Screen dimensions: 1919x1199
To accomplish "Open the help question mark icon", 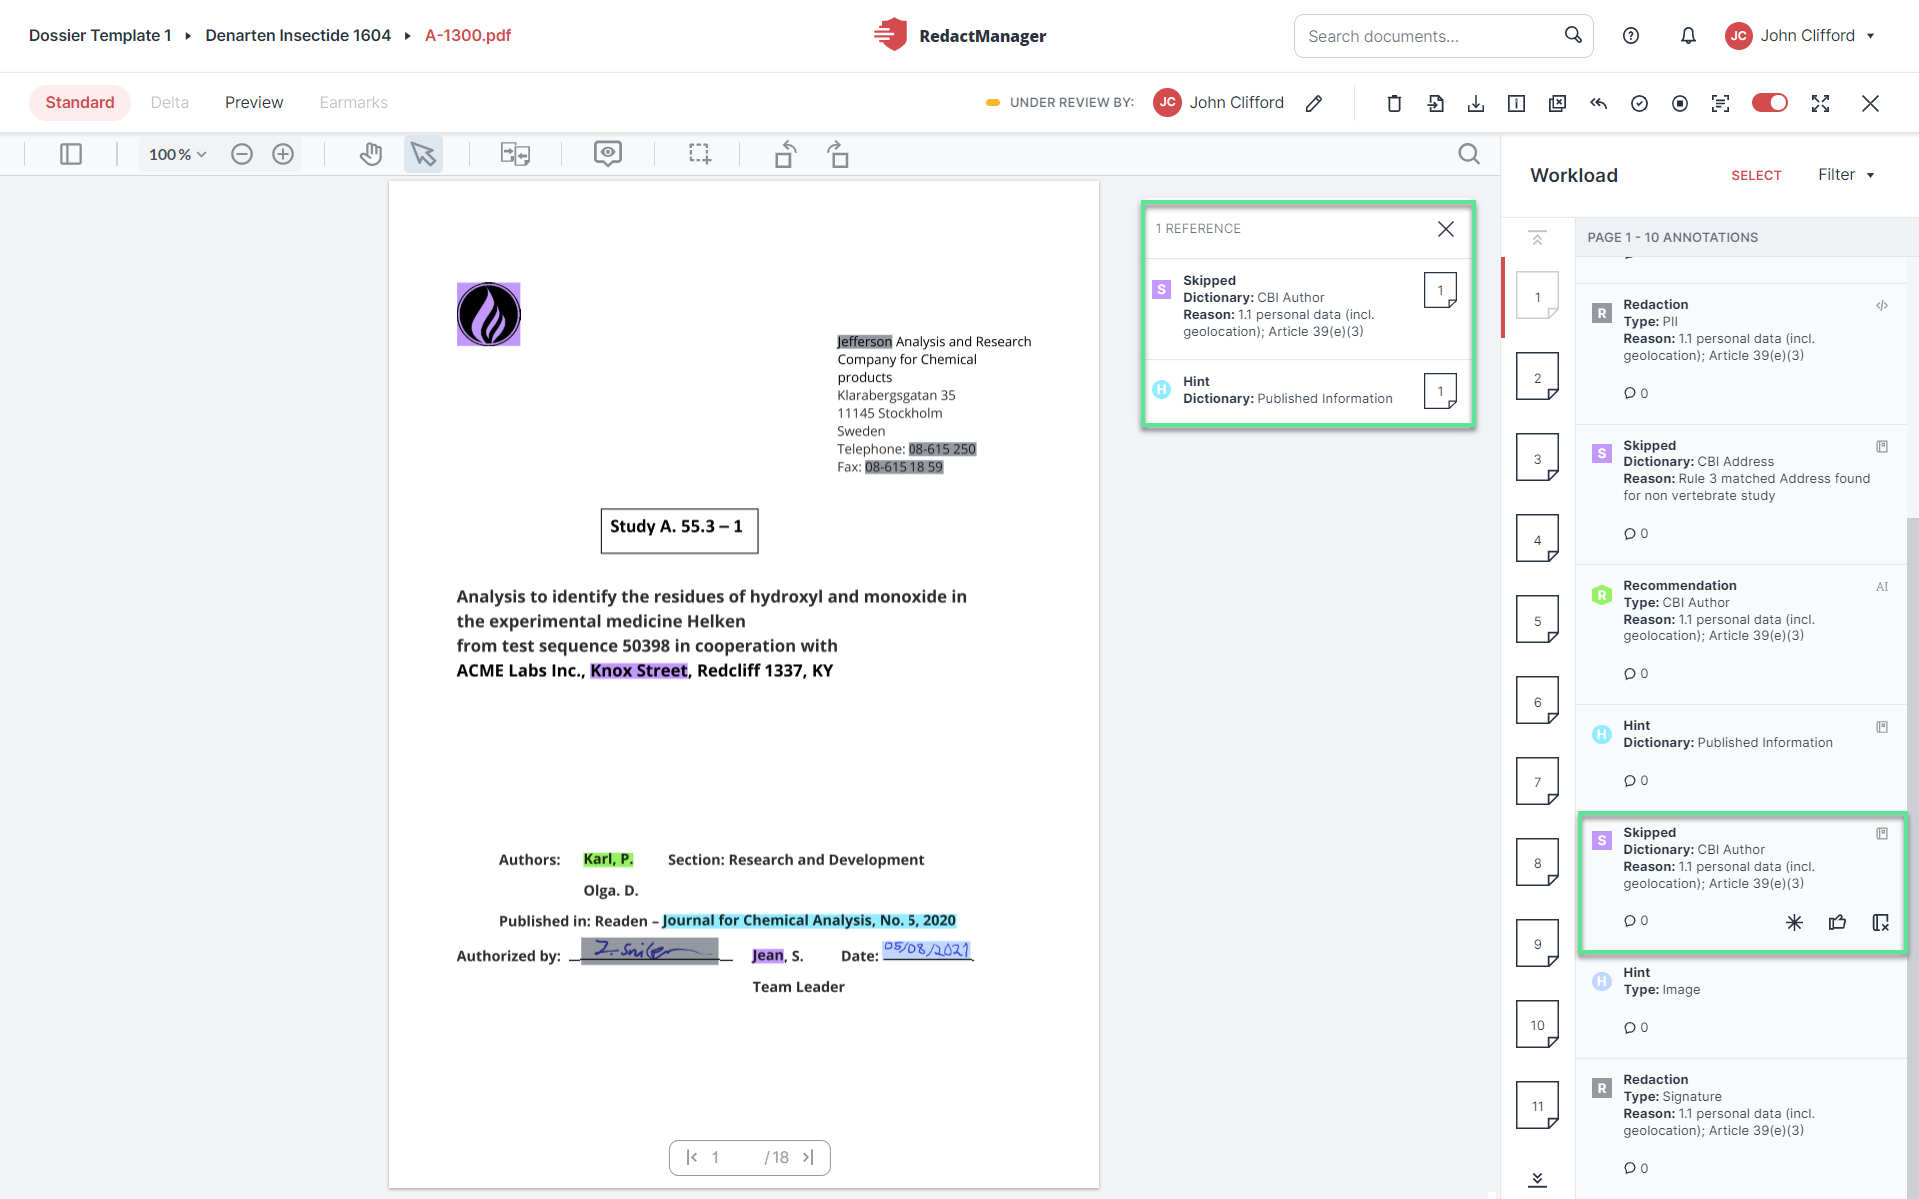I will 1631,36.
